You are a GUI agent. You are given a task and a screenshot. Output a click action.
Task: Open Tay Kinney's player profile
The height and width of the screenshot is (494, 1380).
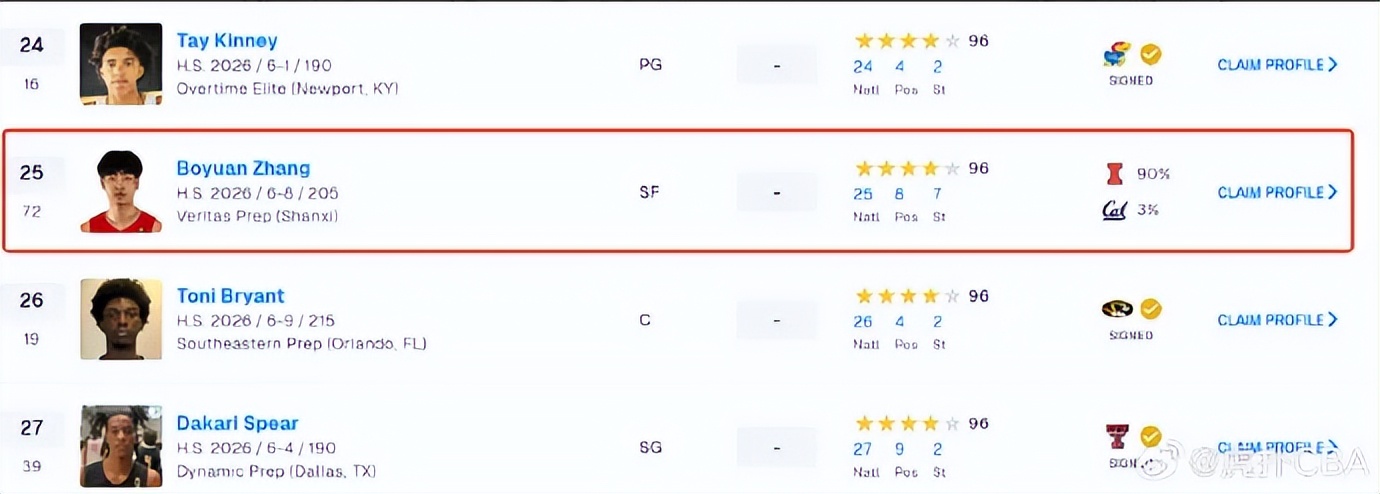(227, 41)
